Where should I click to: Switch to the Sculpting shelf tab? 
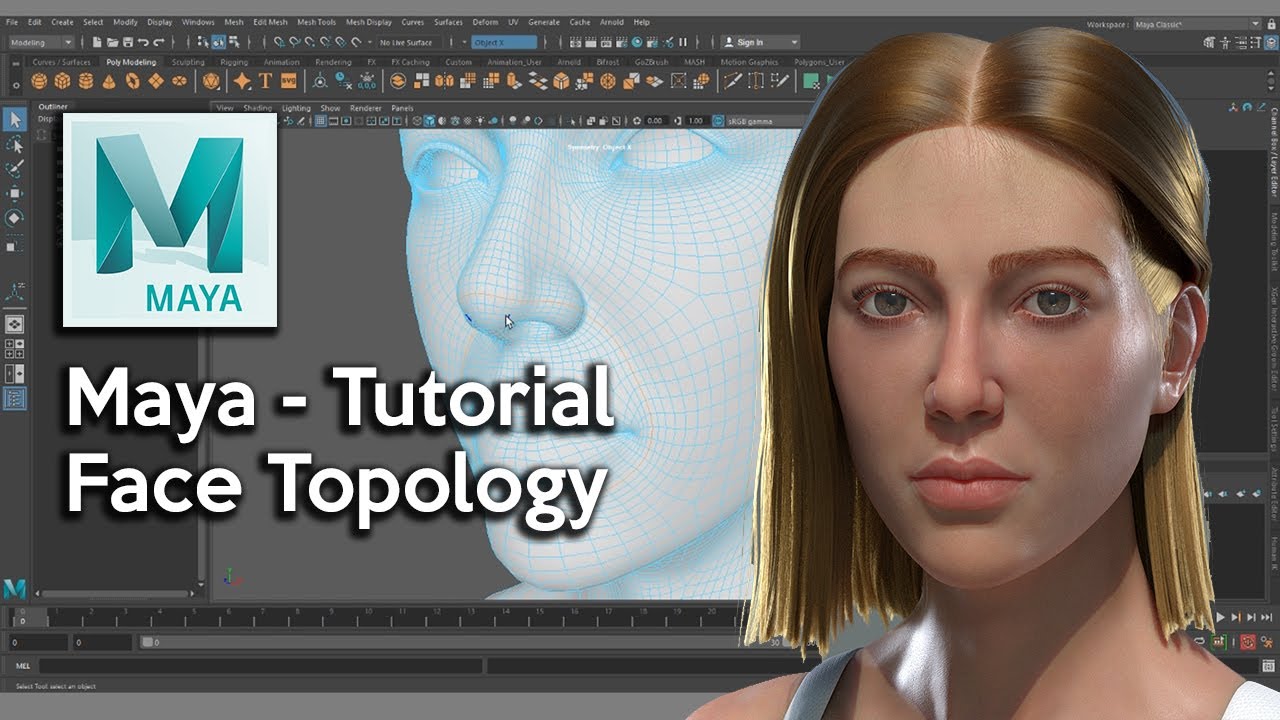point(188,62)
